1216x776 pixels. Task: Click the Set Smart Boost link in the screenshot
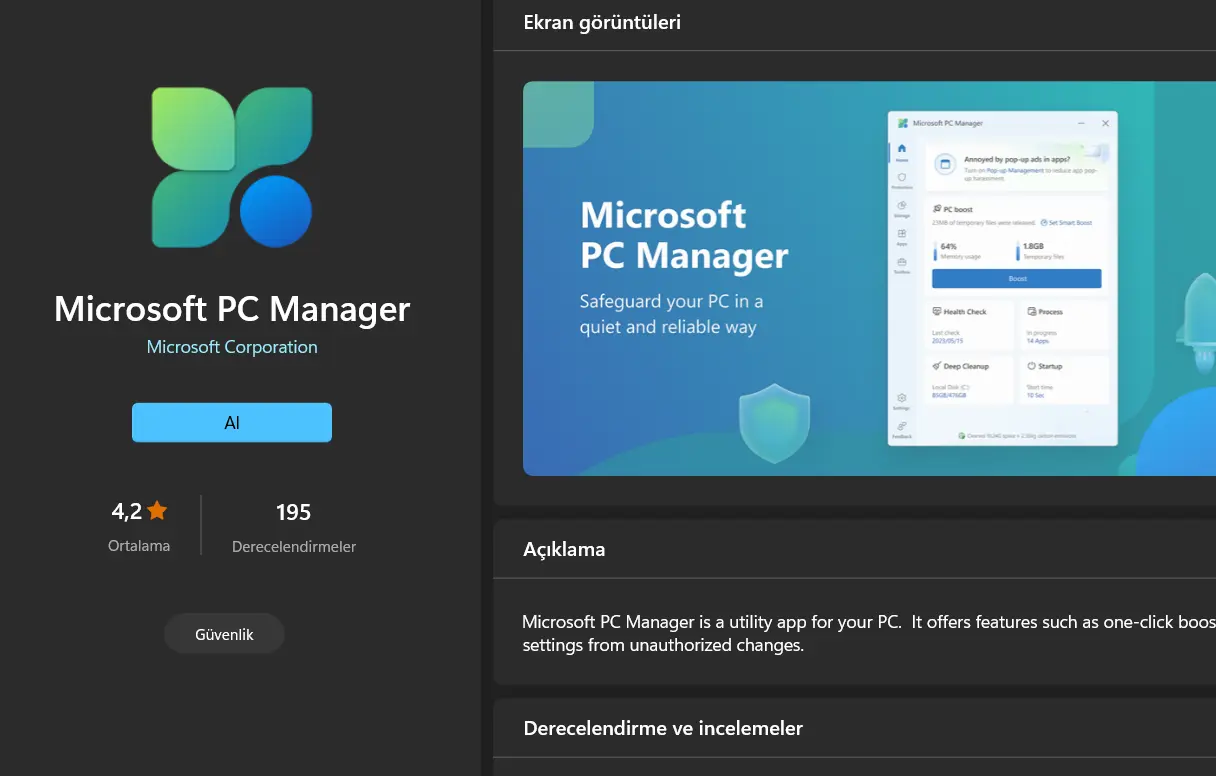tap(1066, 223)
